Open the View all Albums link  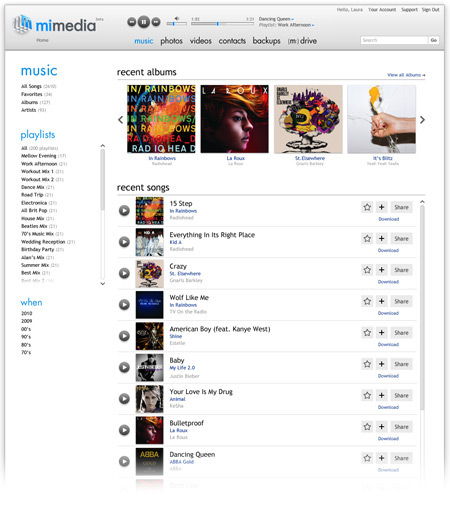click(406, 75)
